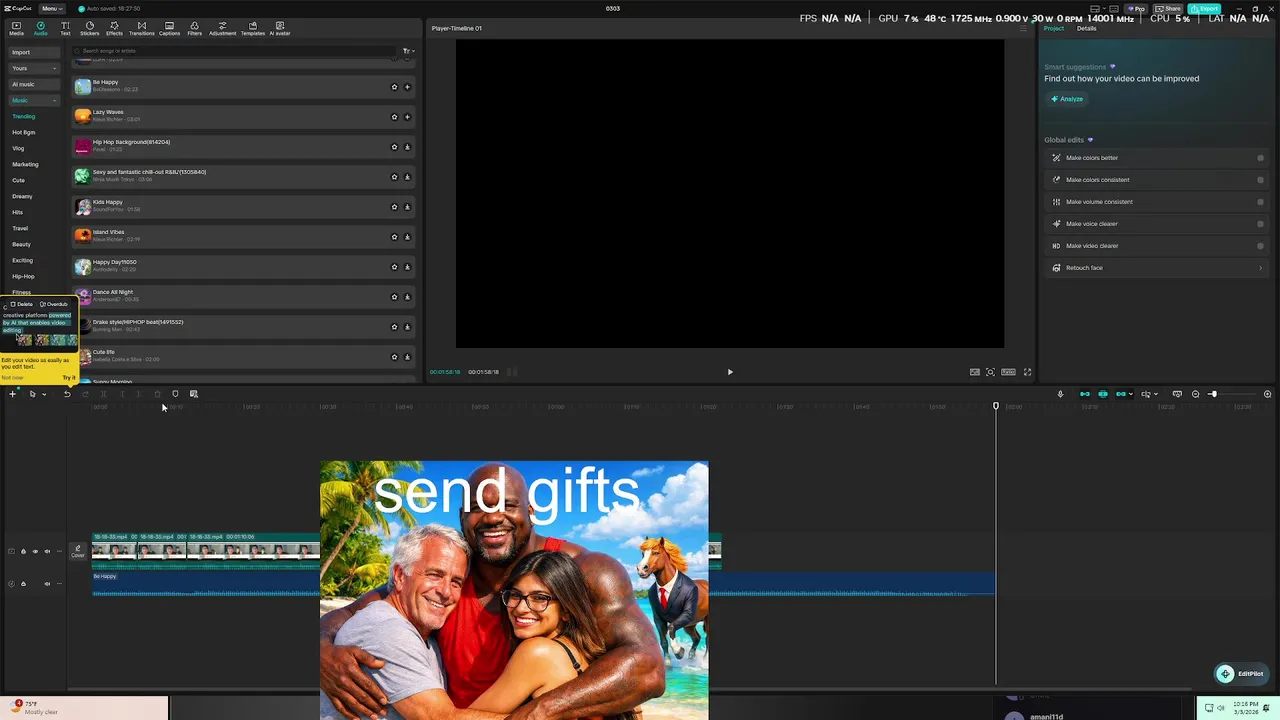Click the Search songs or artists field
The image size is (1280, 720).
coord(235,51)
